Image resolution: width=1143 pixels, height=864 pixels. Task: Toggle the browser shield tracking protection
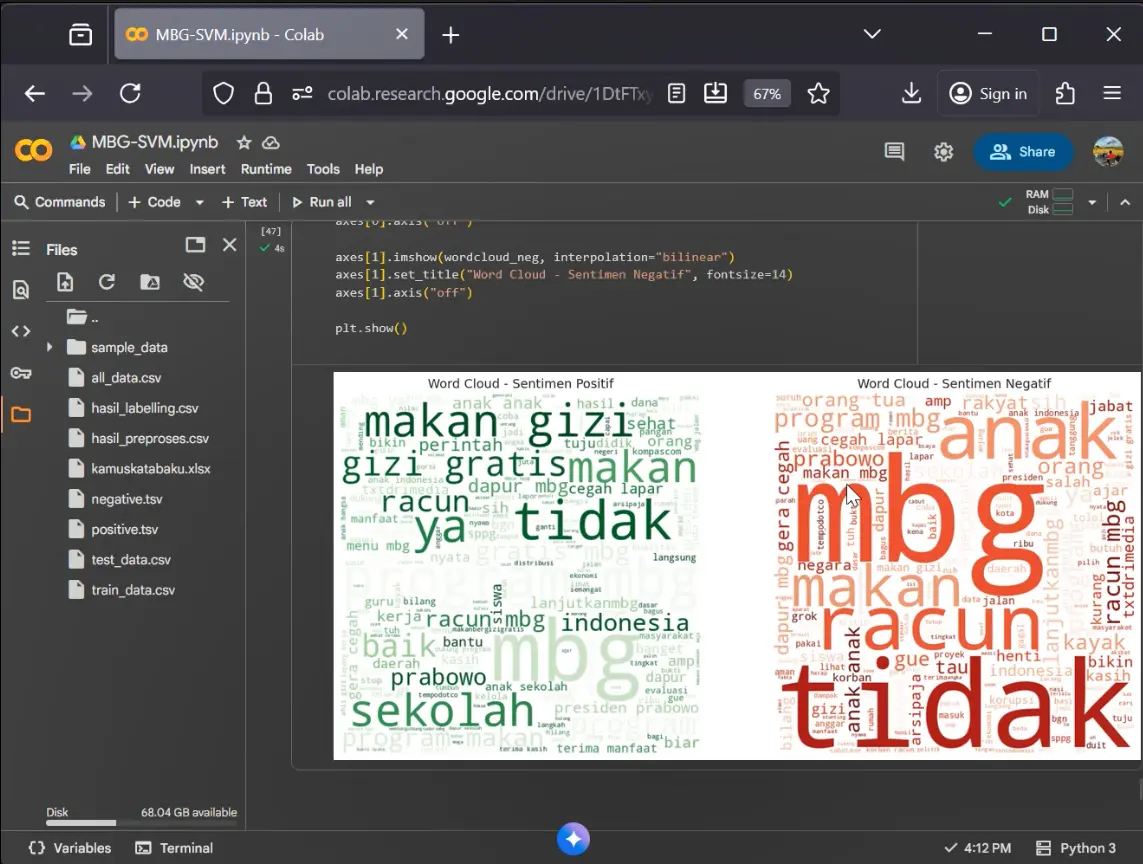(222, 93)
